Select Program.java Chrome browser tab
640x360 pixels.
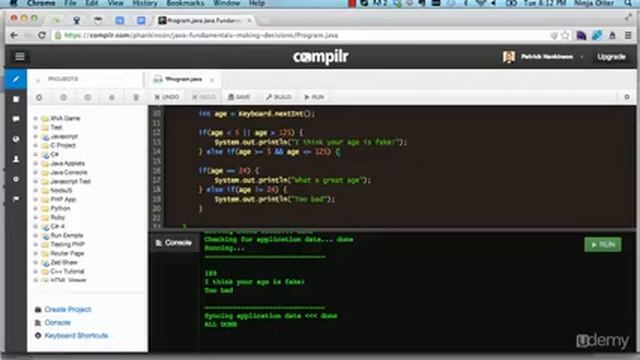(x=204, y=20)
